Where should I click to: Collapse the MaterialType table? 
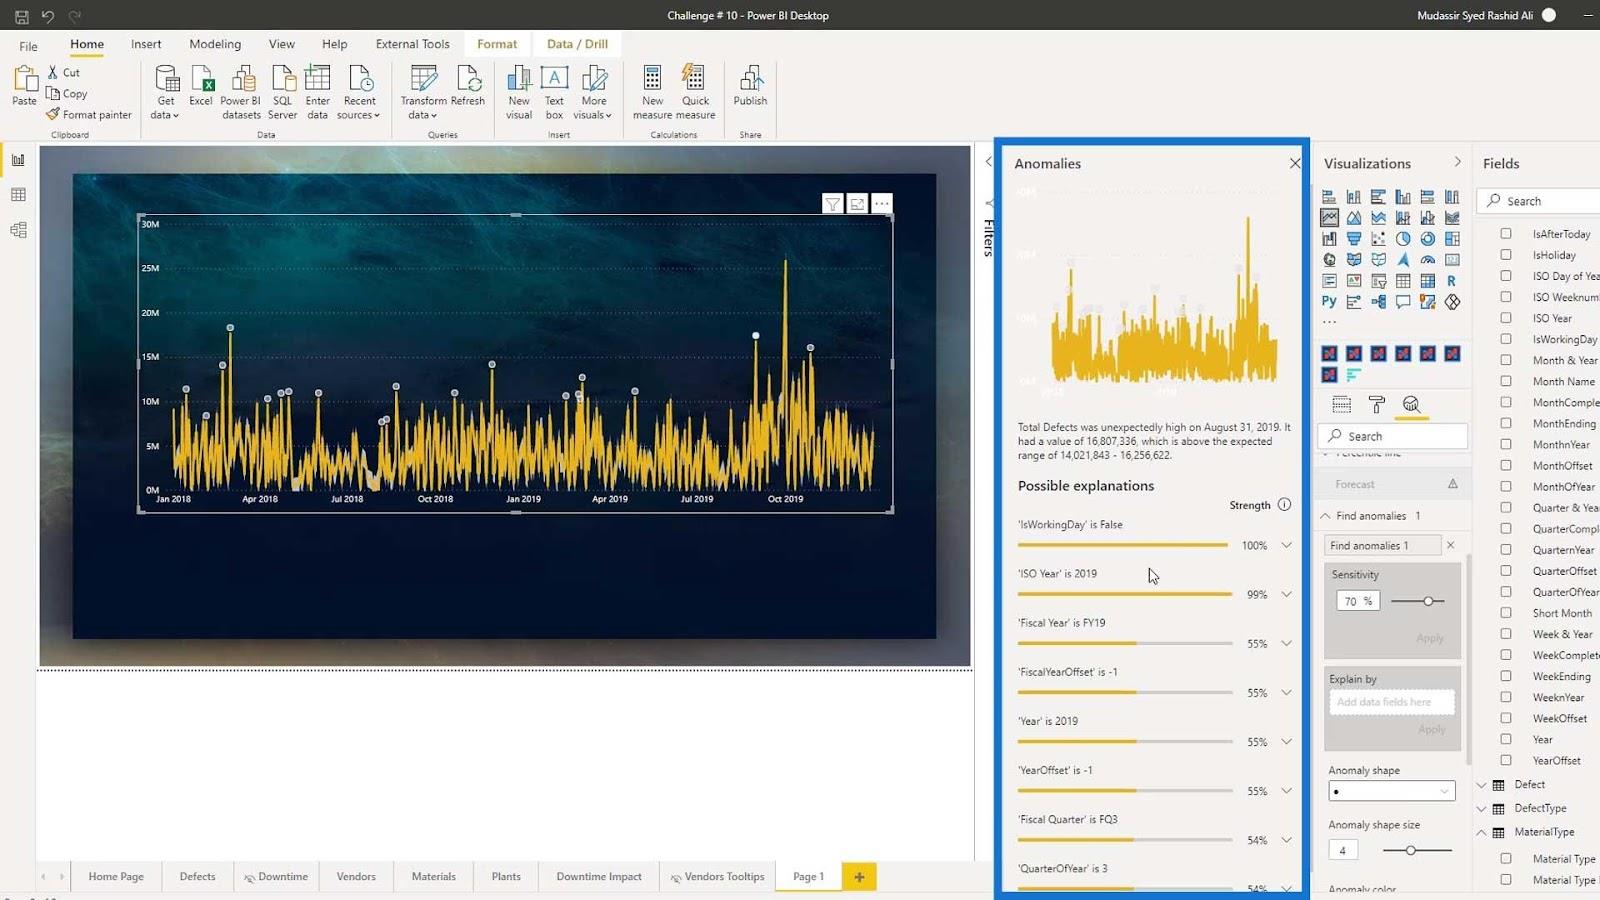click(x=1482, y=832)
